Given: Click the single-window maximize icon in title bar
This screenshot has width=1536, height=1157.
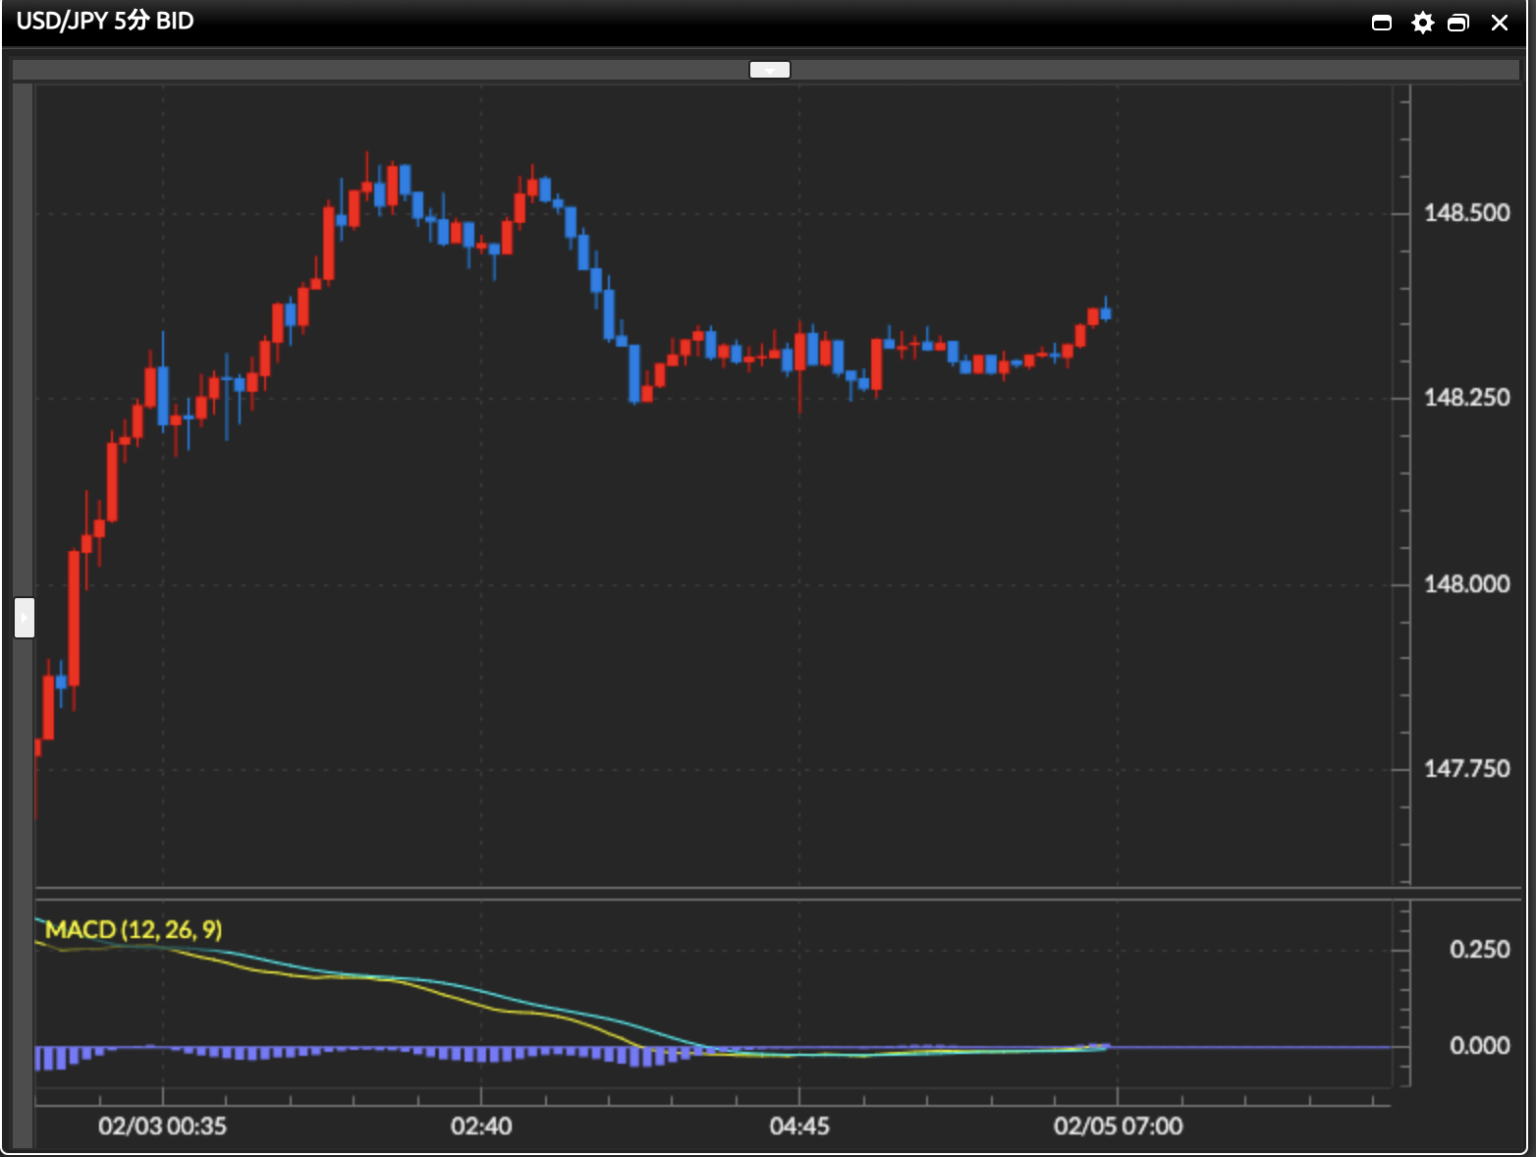Looking at the screenshot, I should click(1382, 22).
